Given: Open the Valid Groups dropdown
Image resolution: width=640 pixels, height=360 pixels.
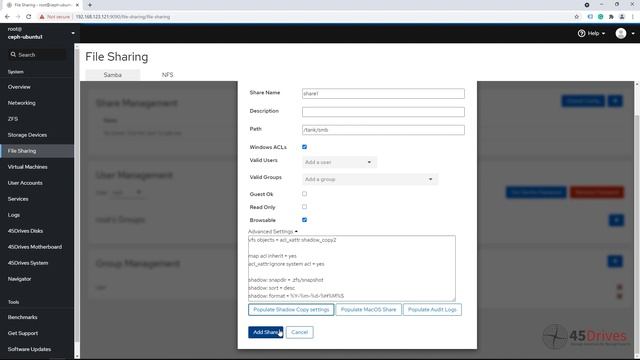Looking at the screenshot, I should (x=370, y=179).
